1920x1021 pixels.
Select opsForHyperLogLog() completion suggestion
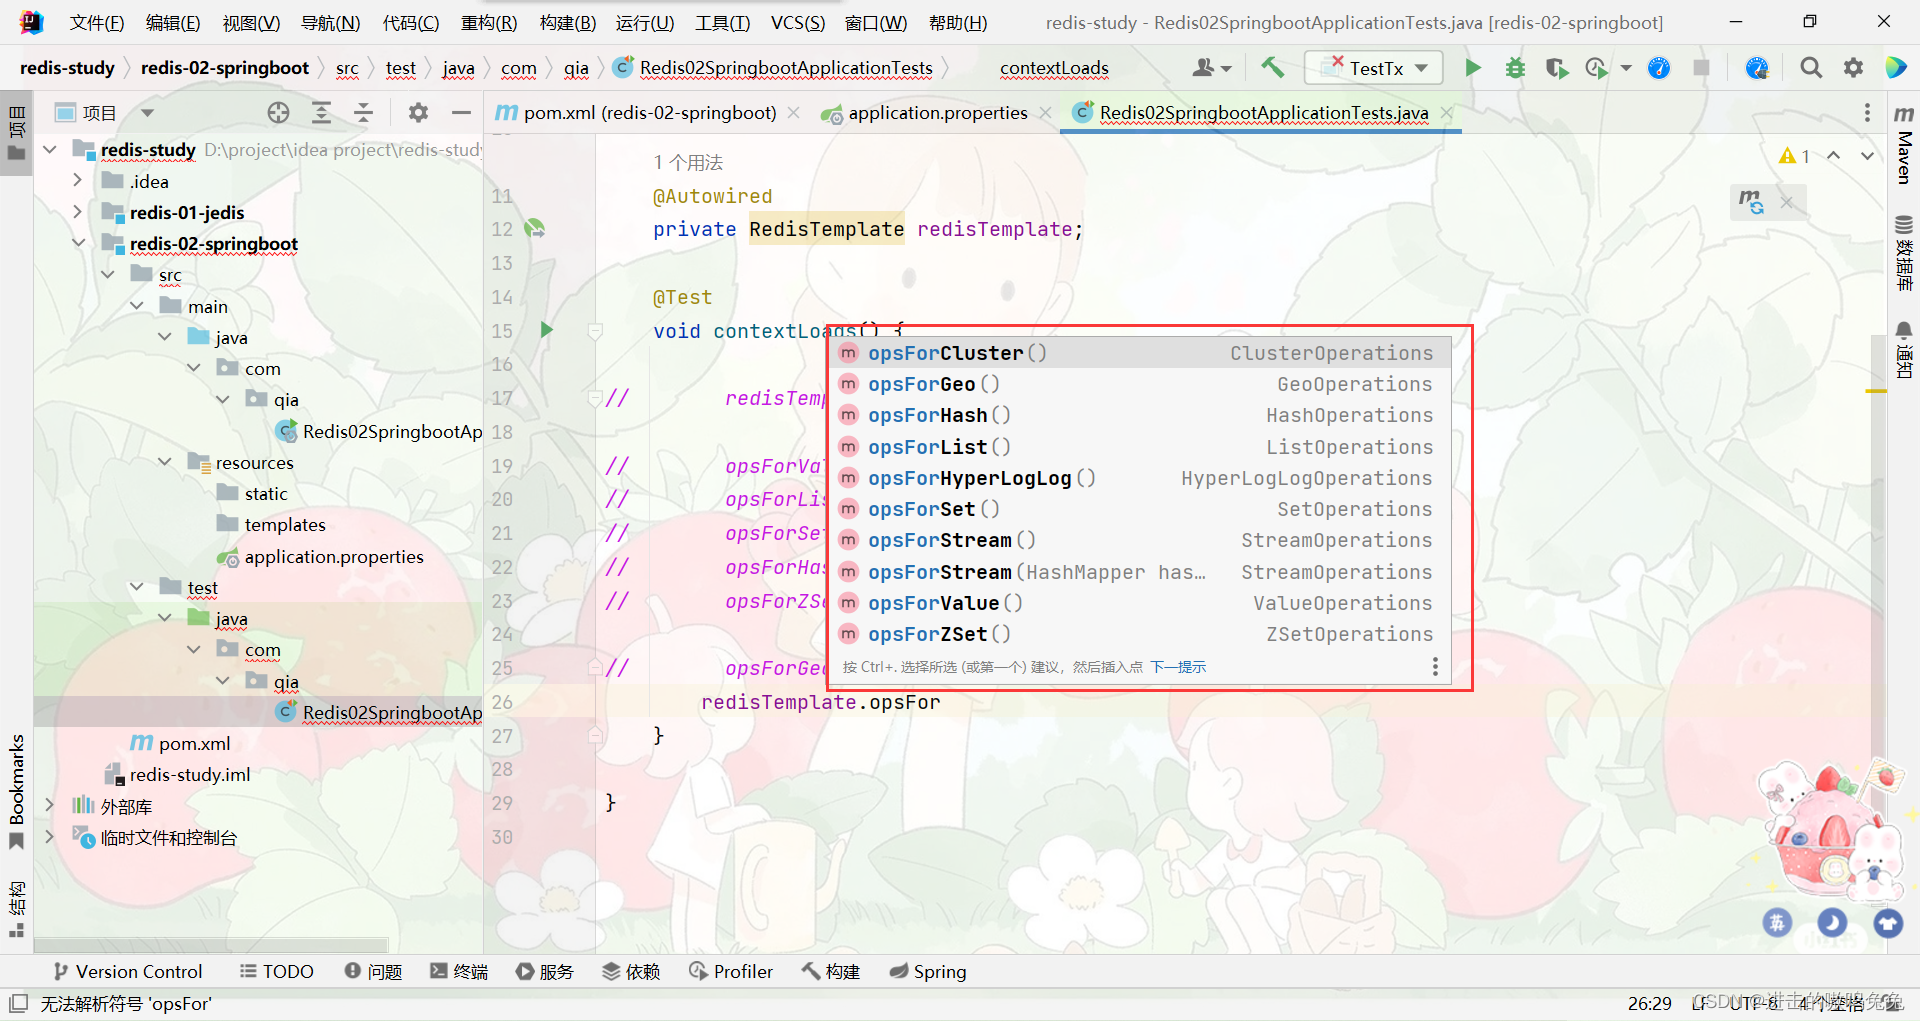tap(1139, 478)
